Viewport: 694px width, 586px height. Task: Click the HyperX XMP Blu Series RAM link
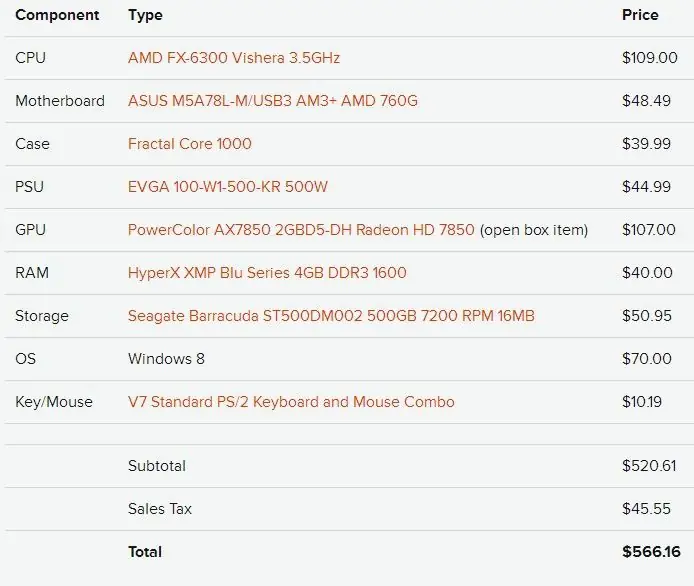click(x=267, y=273)
